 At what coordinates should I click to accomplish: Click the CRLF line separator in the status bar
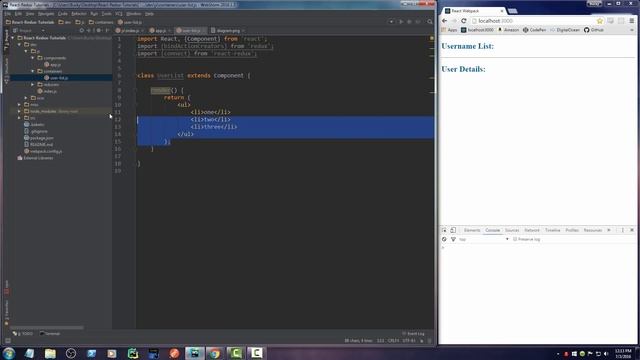tap(393, 340)
